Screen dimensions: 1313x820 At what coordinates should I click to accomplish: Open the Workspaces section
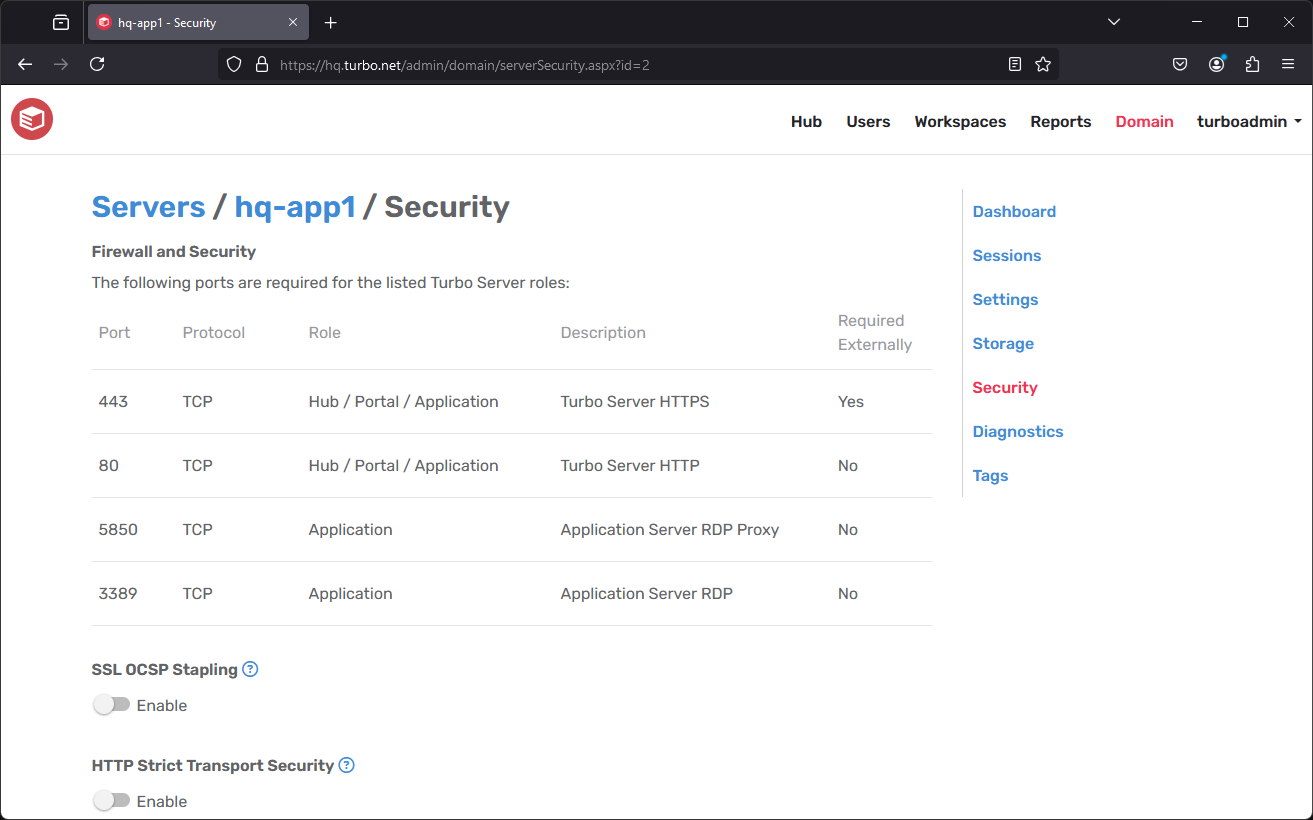click(959, 121)
